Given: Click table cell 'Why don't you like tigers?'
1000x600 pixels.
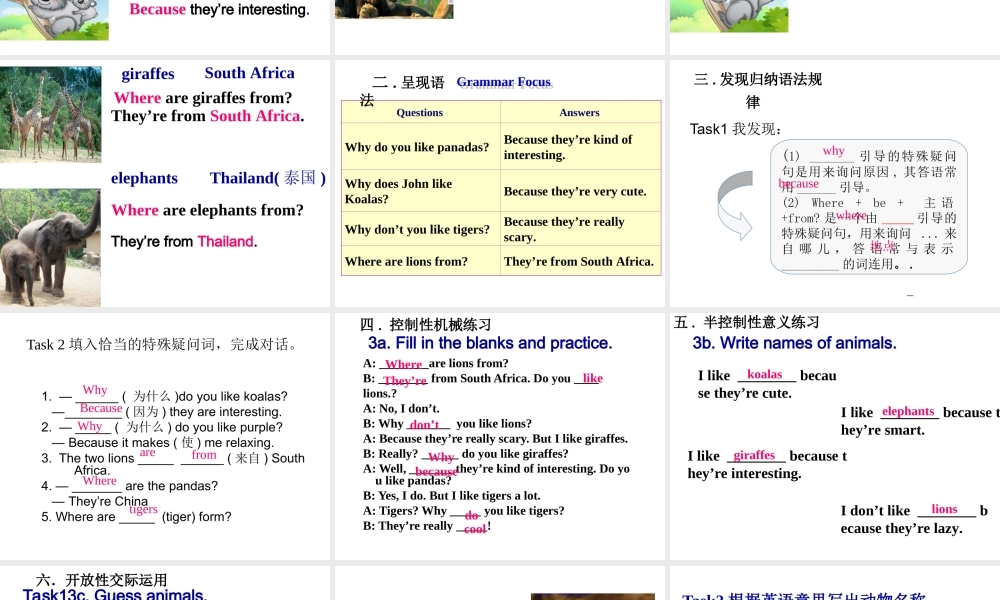Looking at the screenshot, I should coord(421,229).
